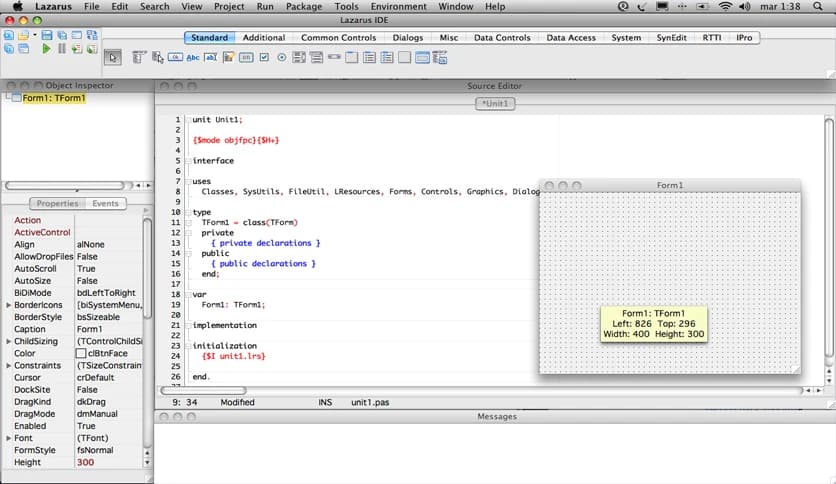Click the Caption property value Form1

pos(90,329)
